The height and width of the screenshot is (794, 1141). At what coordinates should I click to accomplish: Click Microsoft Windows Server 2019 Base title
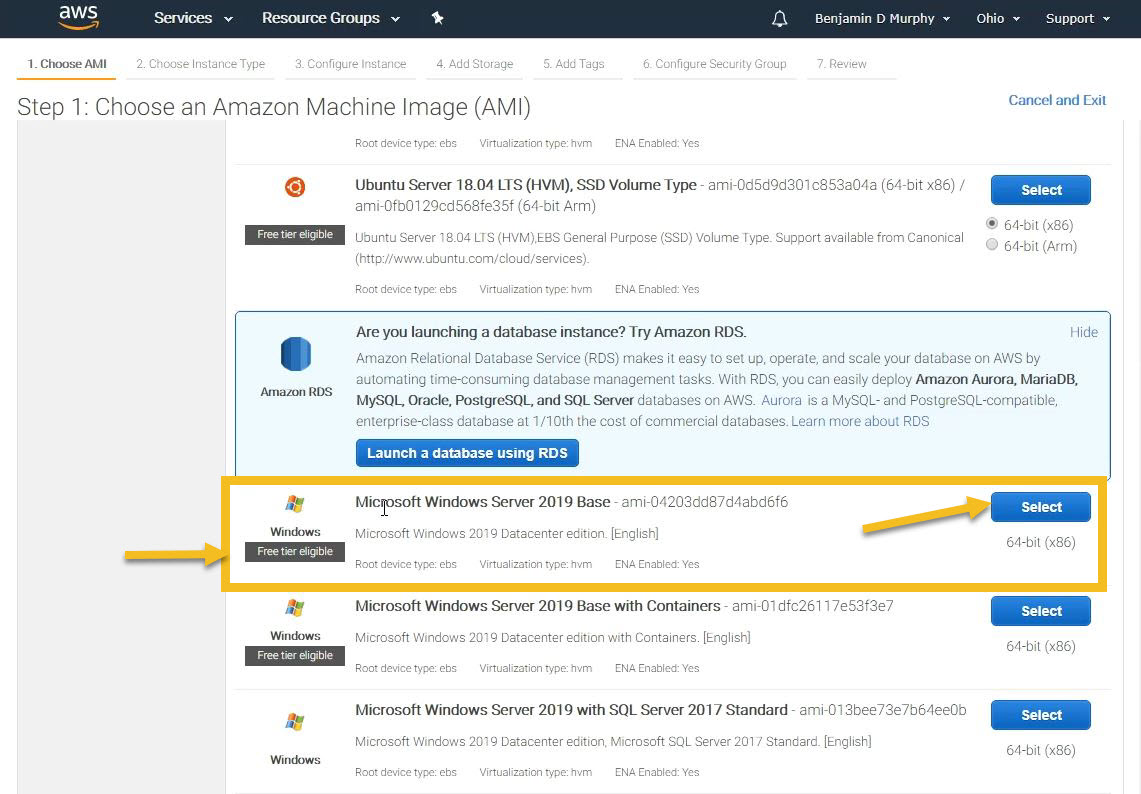pos(482,502)
